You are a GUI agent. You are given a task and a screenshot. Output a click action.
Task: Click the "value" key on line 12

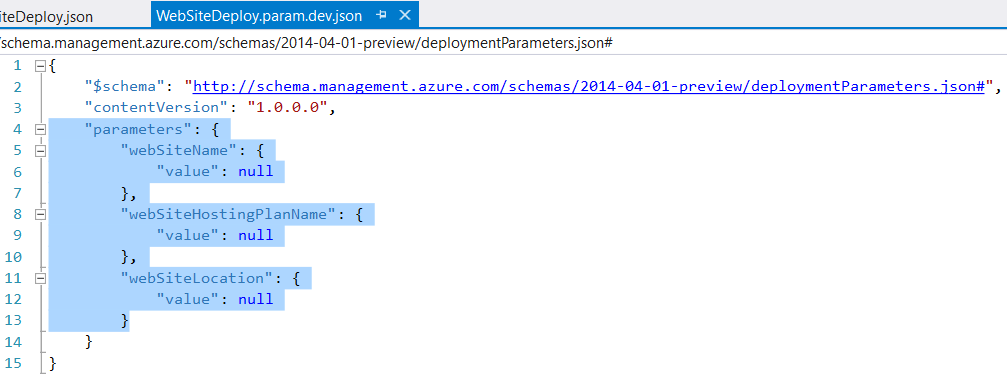point(188,299)
